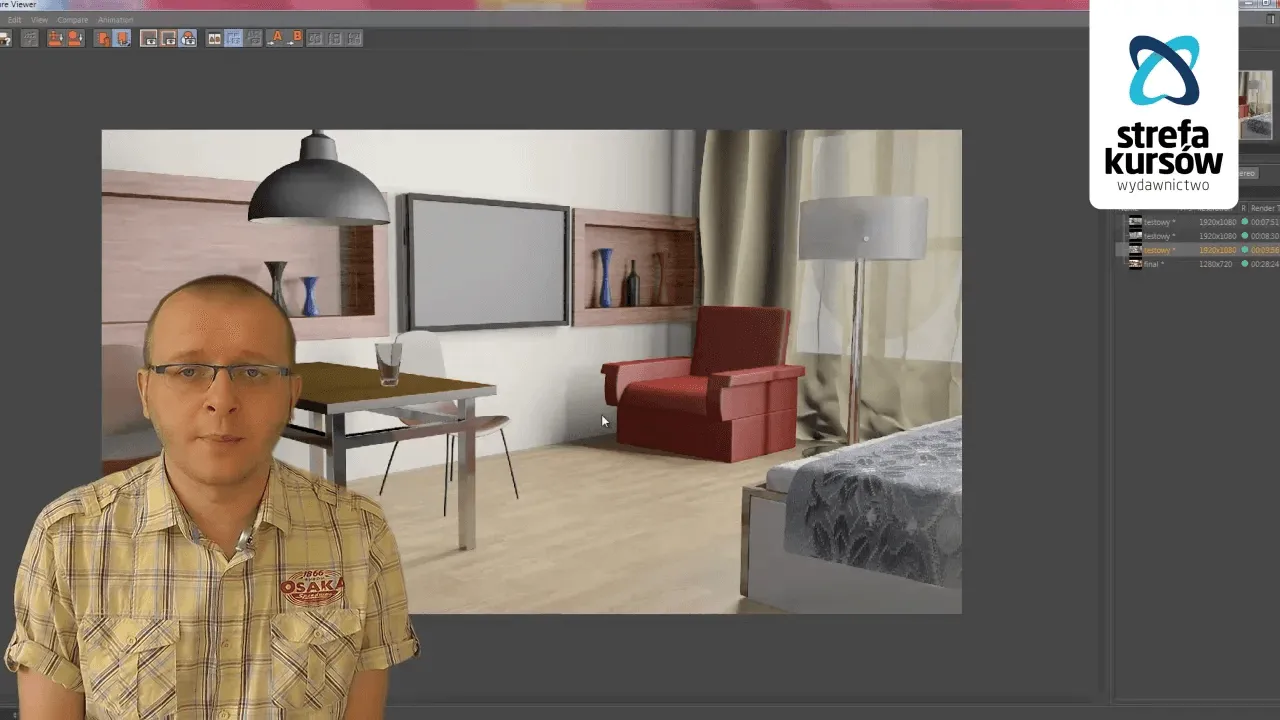The image size is (1280, 720).
Task: Toggle the AB Compare two-bottles icon
Action: pos(214,39)
